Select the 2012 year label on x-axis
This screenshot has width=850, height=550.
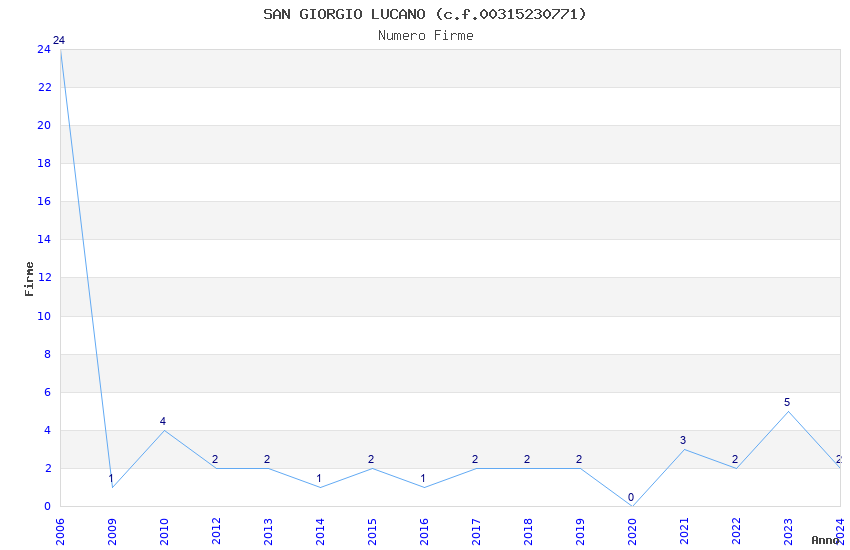216,532
